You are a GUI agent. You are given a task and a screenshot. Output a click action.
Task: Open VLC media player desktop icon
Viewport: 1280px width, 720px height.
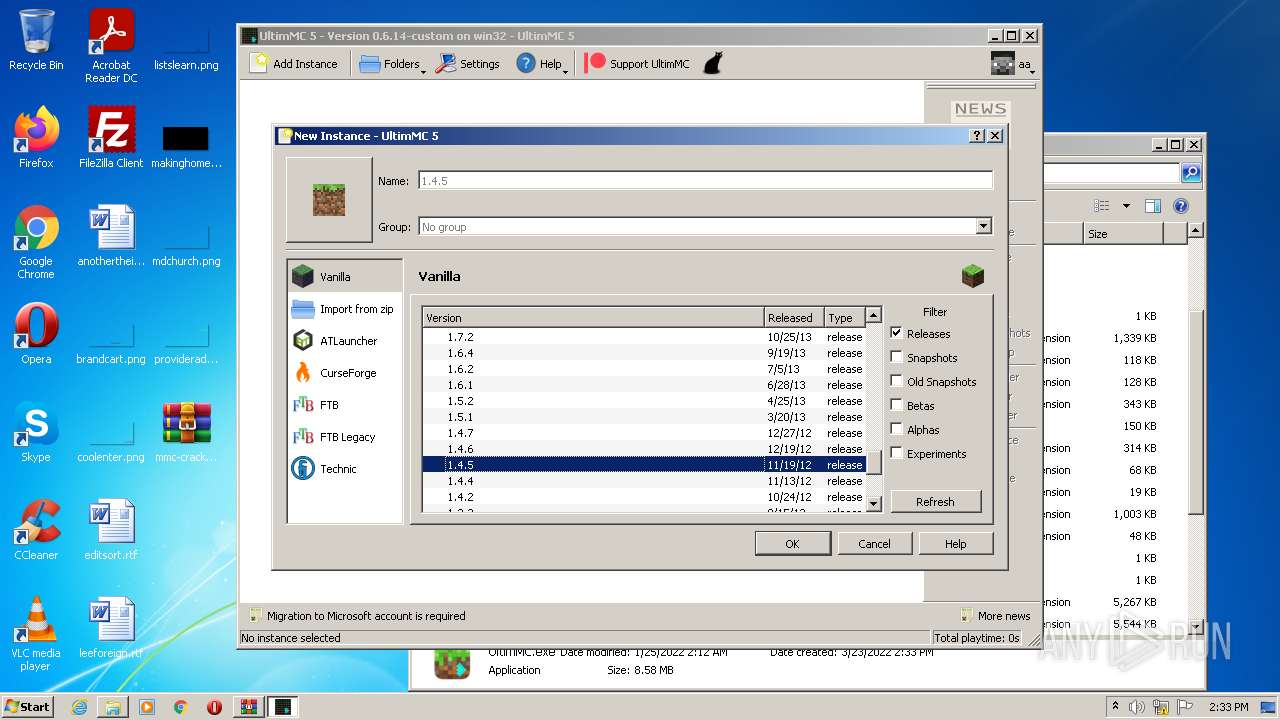[36, 634]
